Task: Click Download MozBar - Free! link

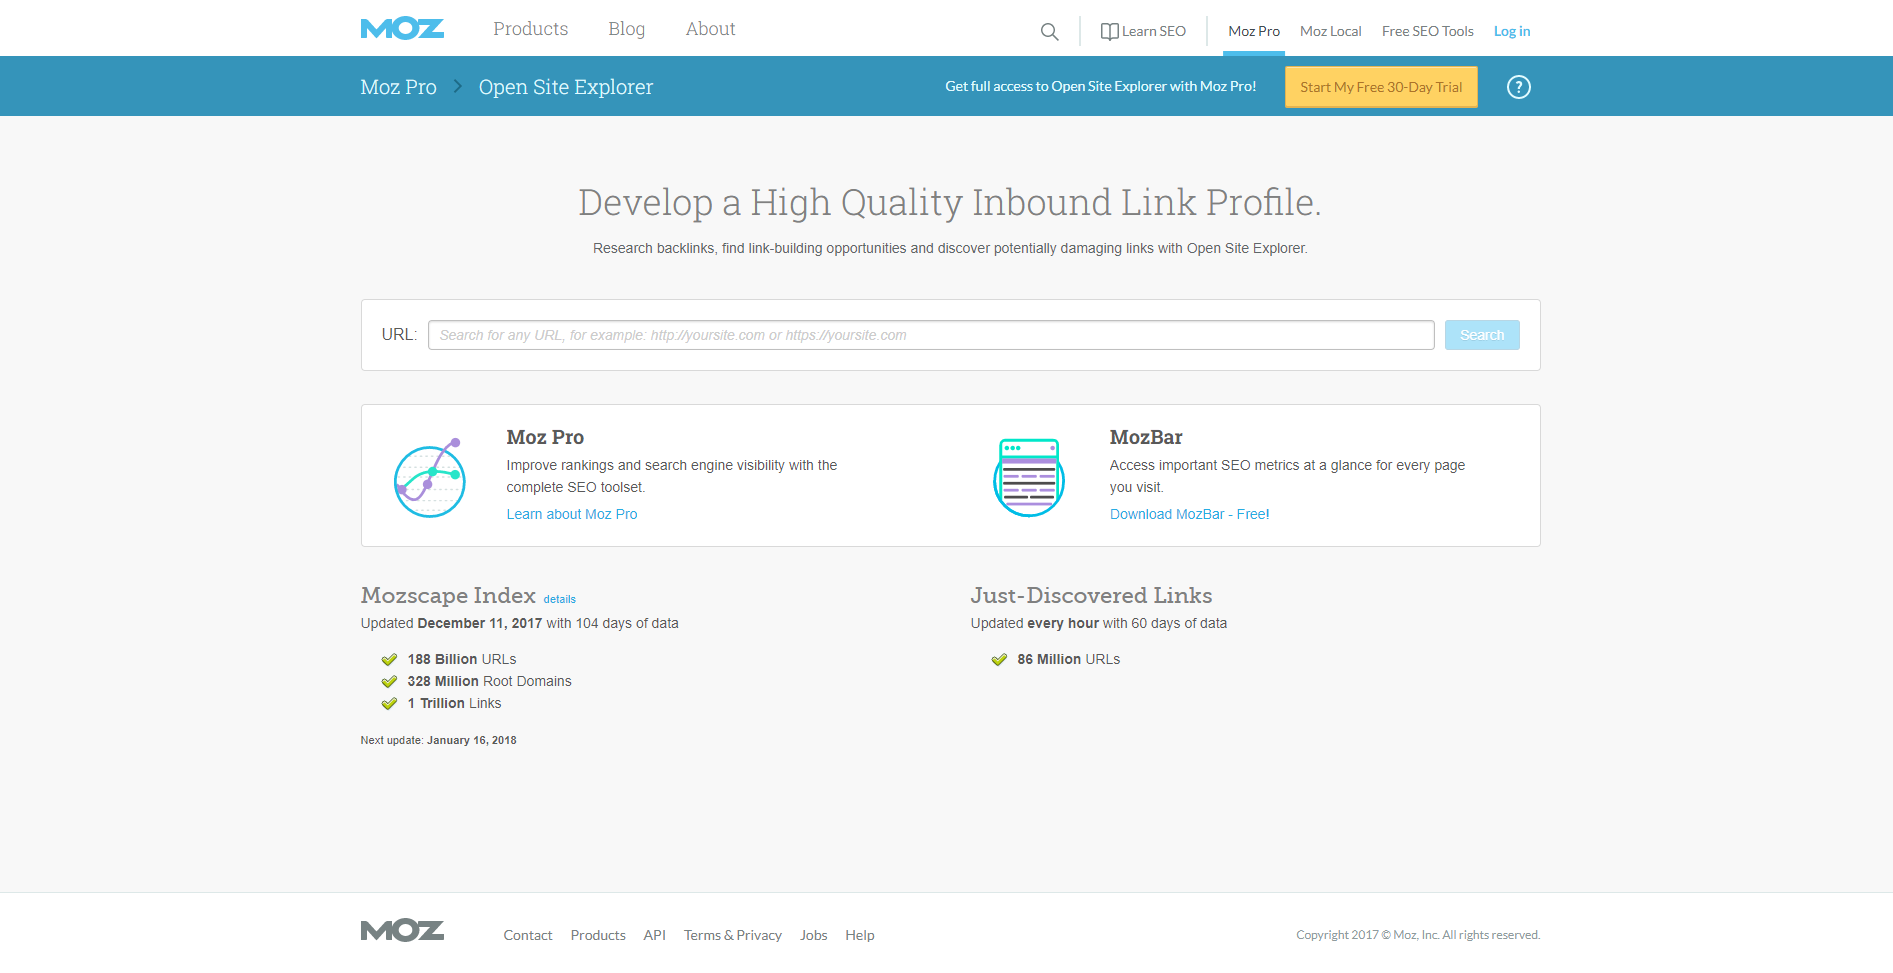Action: [x=1189, y=514]
